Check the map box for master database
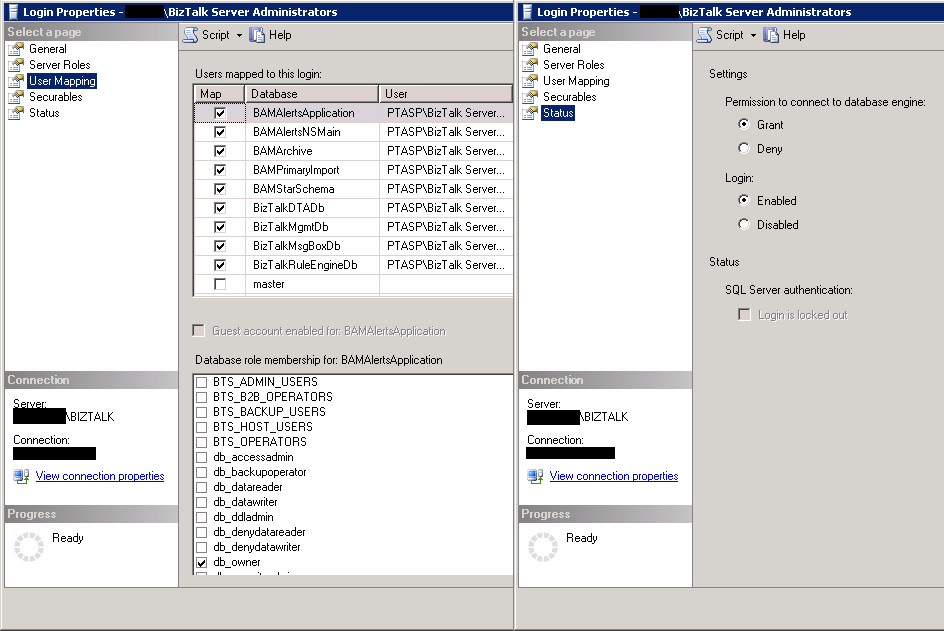The width and height of the screenshot is (944, 631). 220,285
